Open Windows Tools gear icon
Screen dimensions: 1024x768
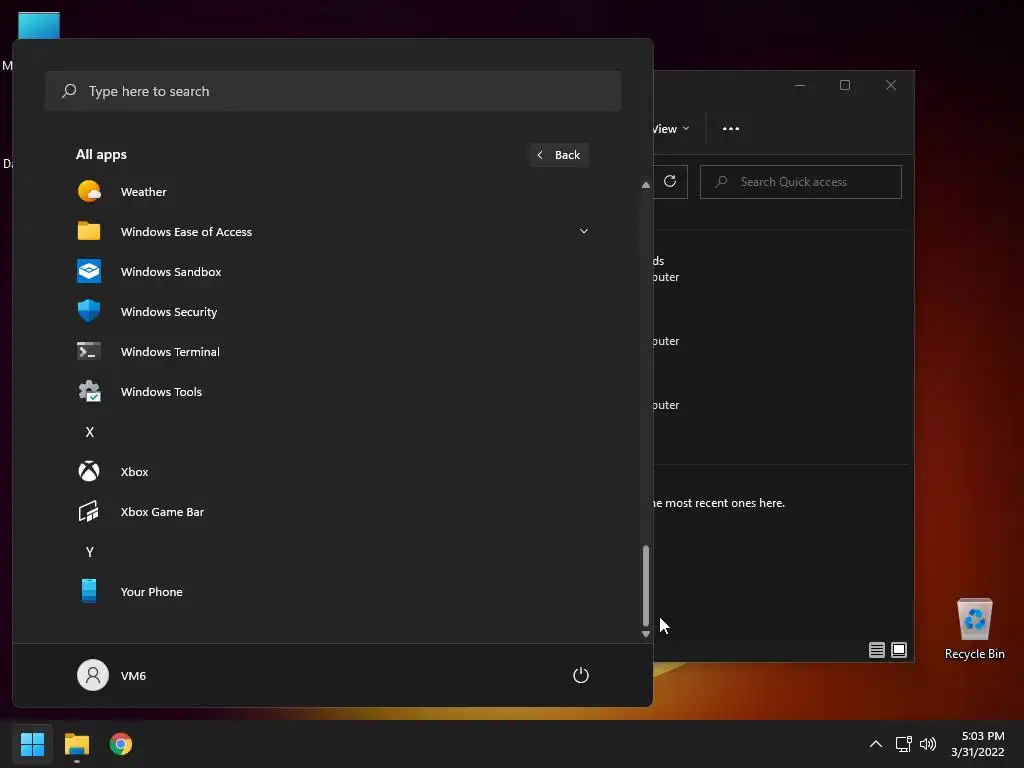point(89,391)
